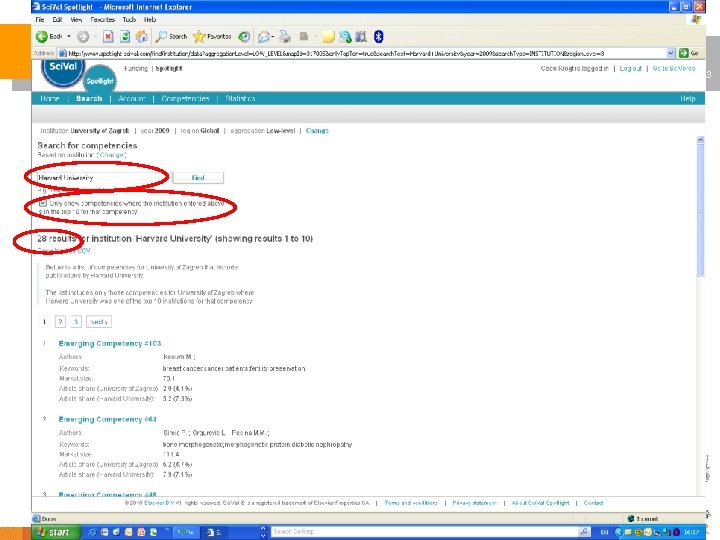720x540 pixels.
Task: Click the Bluetooth icon in the system tray
Action: click(676, 532)
